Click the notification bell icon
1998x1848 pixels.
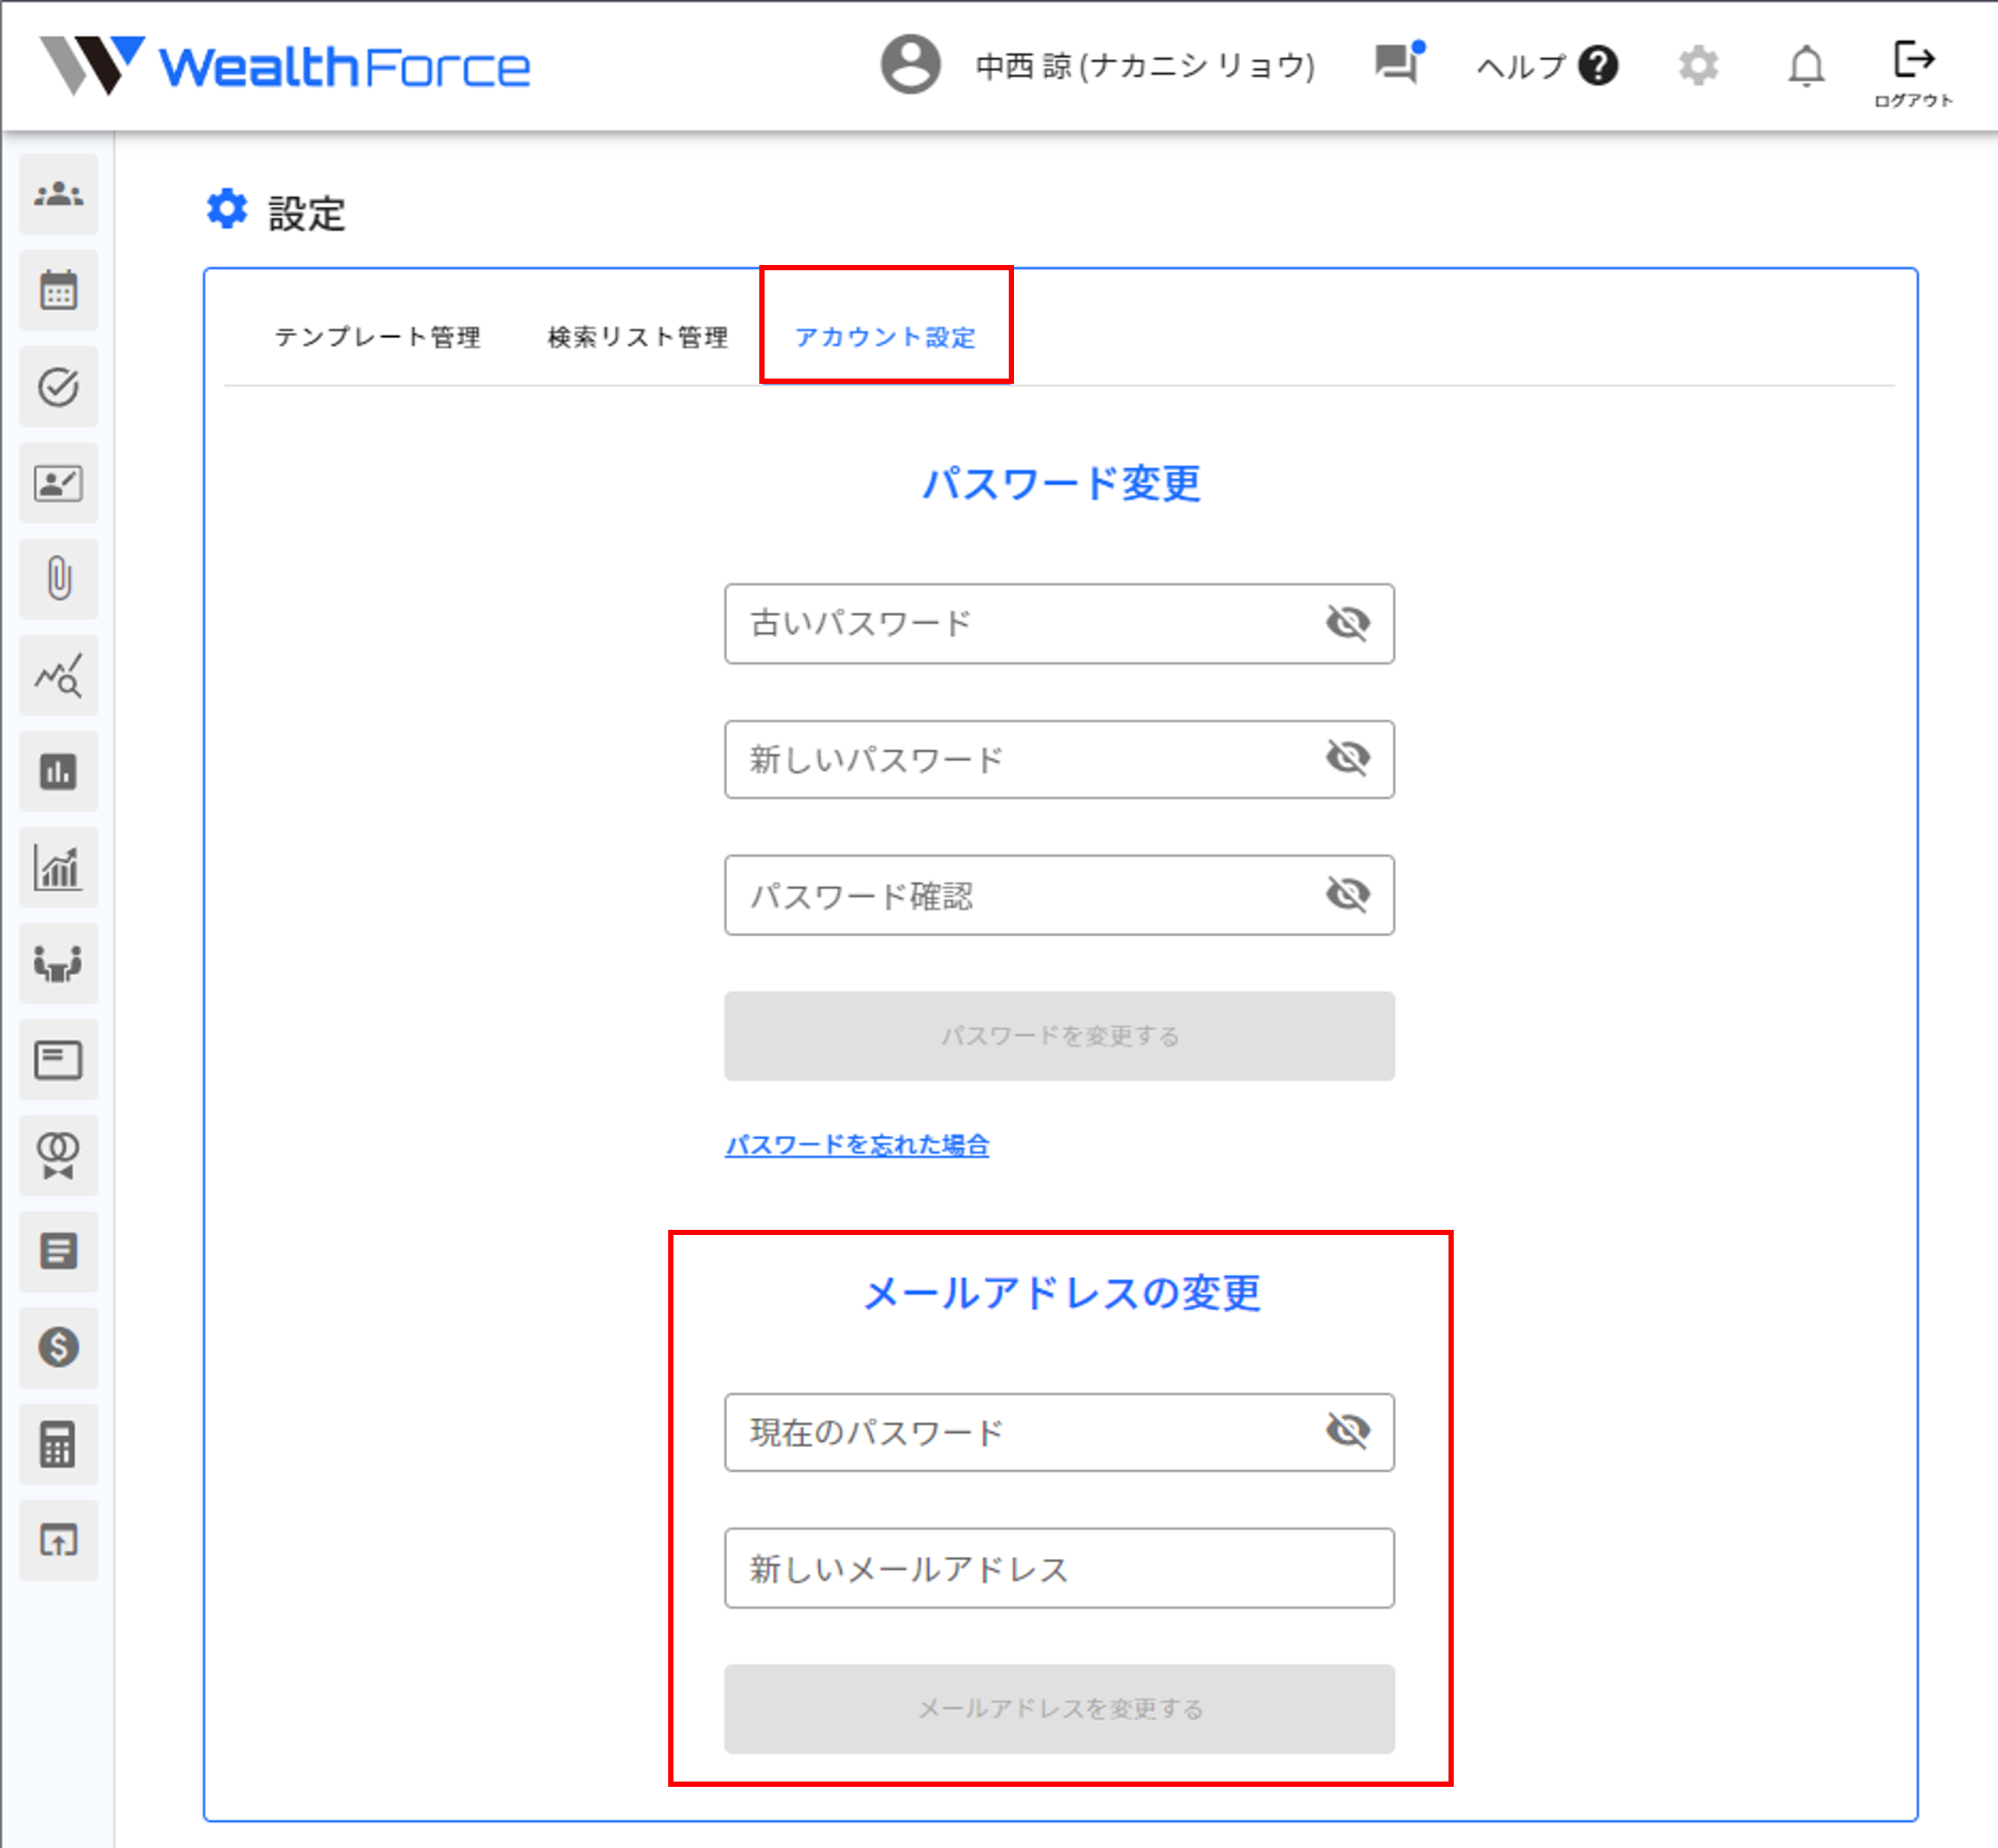pyautogui.click(x=1805, y=67)
